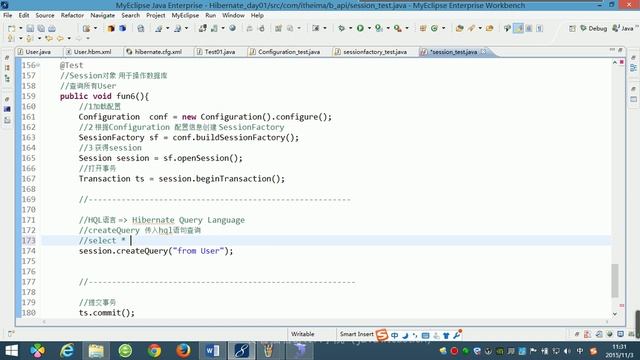Toggle Sogou punctuation mode icon
Viewport: 640px width, 360px height.
pos(415,335)
